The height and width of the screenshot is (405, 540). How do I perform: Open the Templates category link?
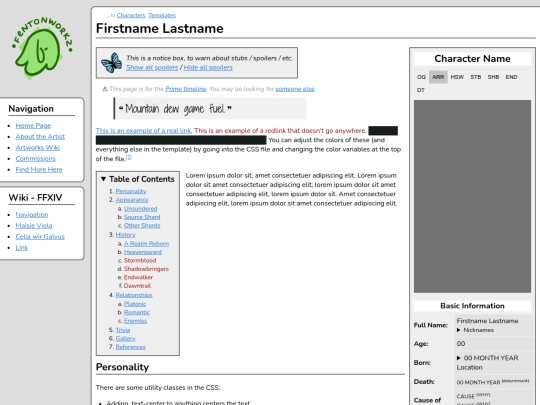click(x=162, y=15)
